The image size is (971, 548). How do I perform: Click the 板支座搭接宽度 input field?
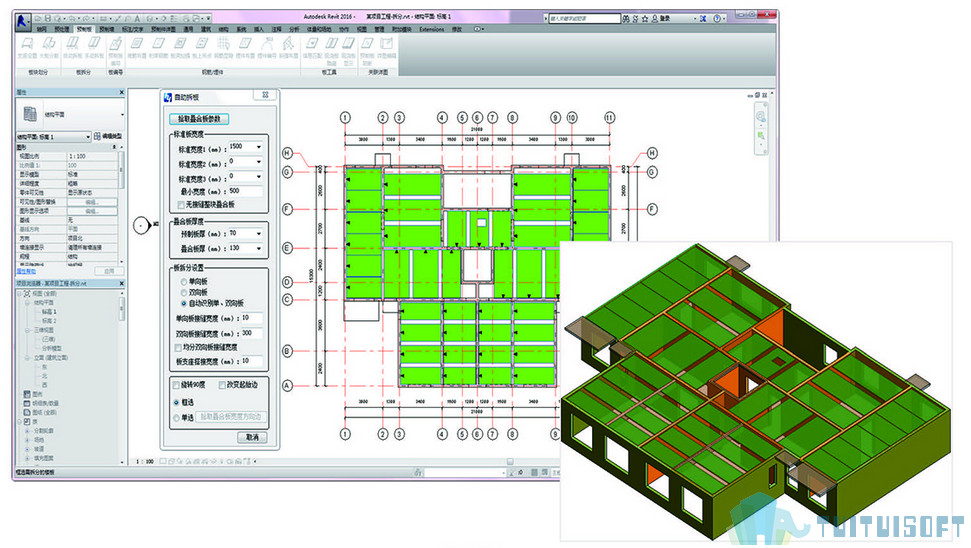coord(251,361)
